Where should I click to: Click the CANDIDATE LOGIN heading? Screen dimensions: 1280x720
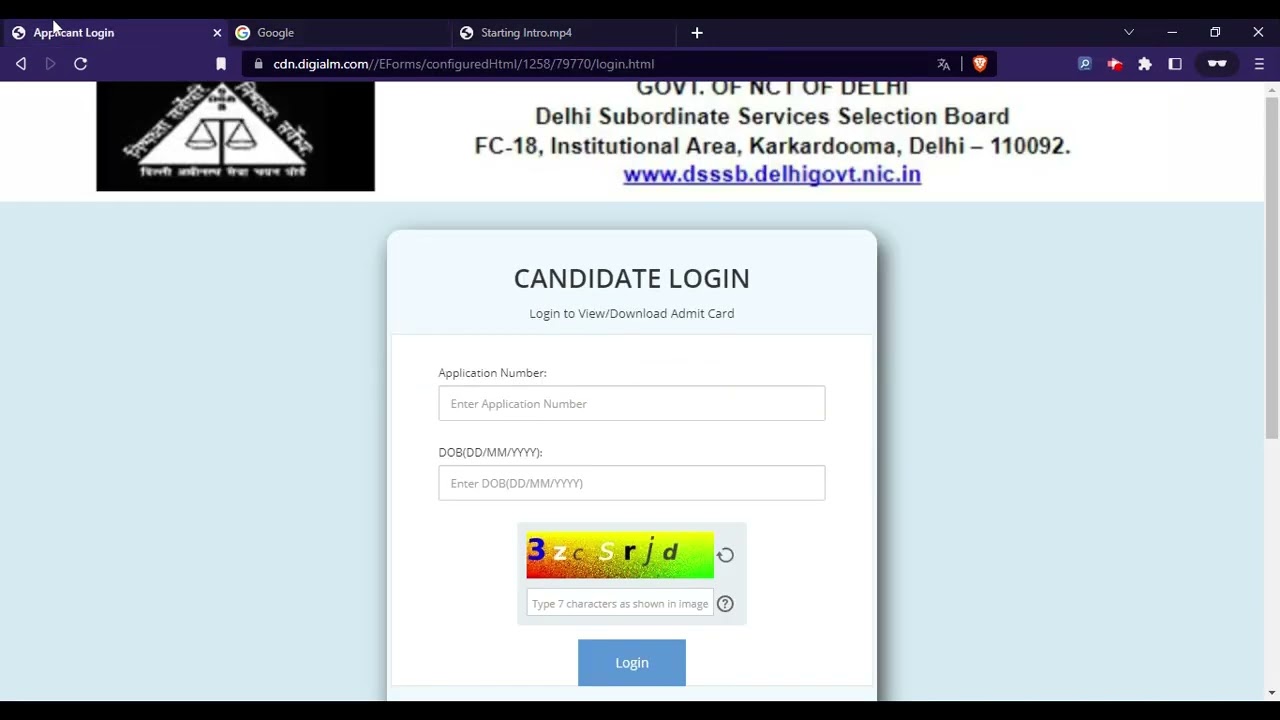click(632, 279)
